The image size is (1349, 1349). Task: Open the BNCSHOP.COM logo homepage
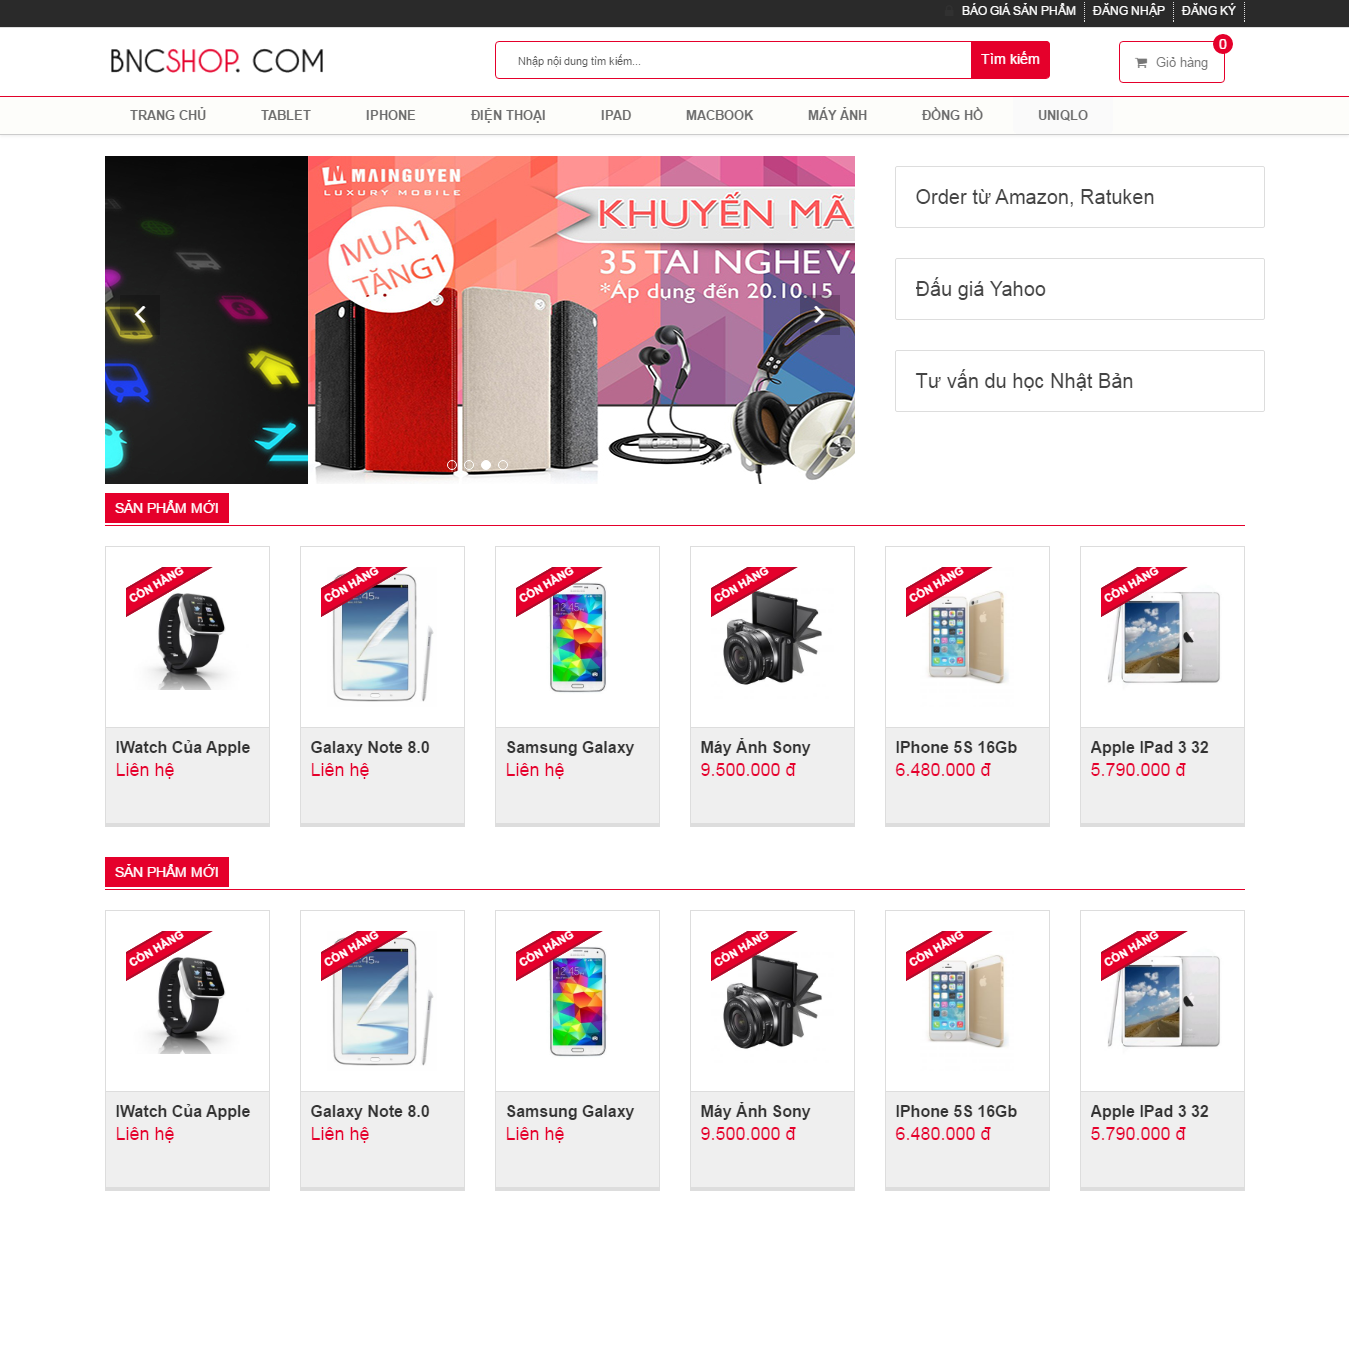(x=217, y=61)
